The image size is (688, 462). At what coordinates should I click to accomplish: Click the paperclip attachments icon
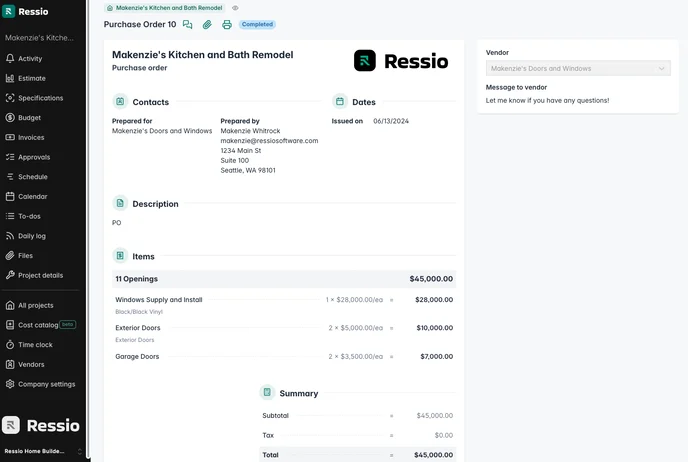[207, 25]
